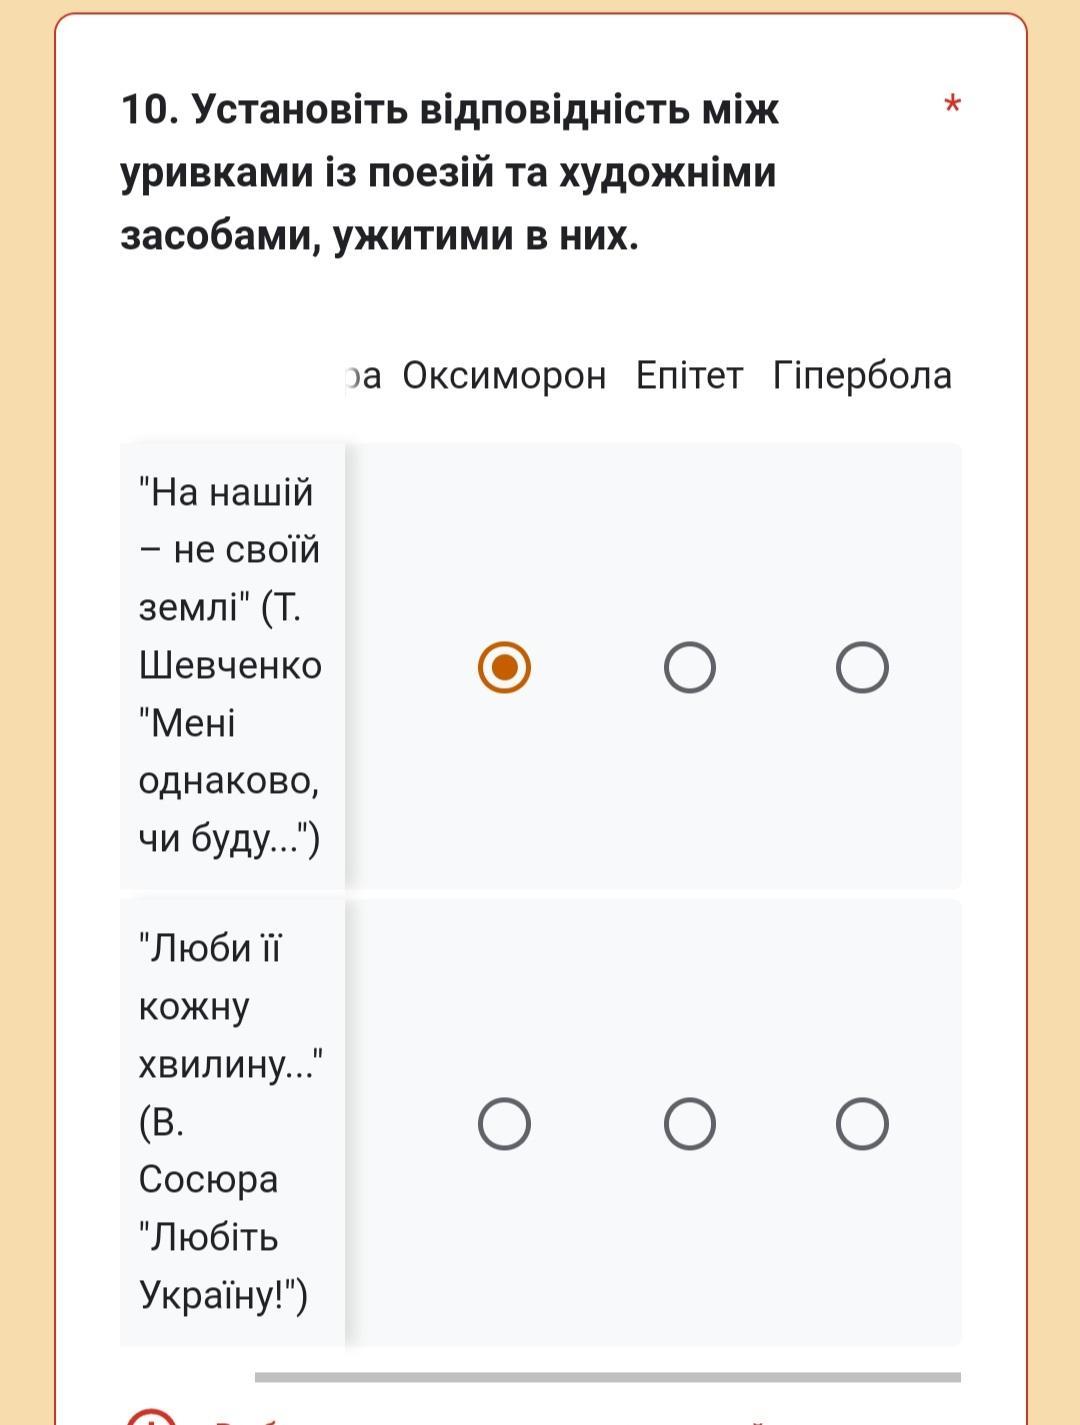
Task: Click the red error icon below the grid
Action: tap(150, 1415)
